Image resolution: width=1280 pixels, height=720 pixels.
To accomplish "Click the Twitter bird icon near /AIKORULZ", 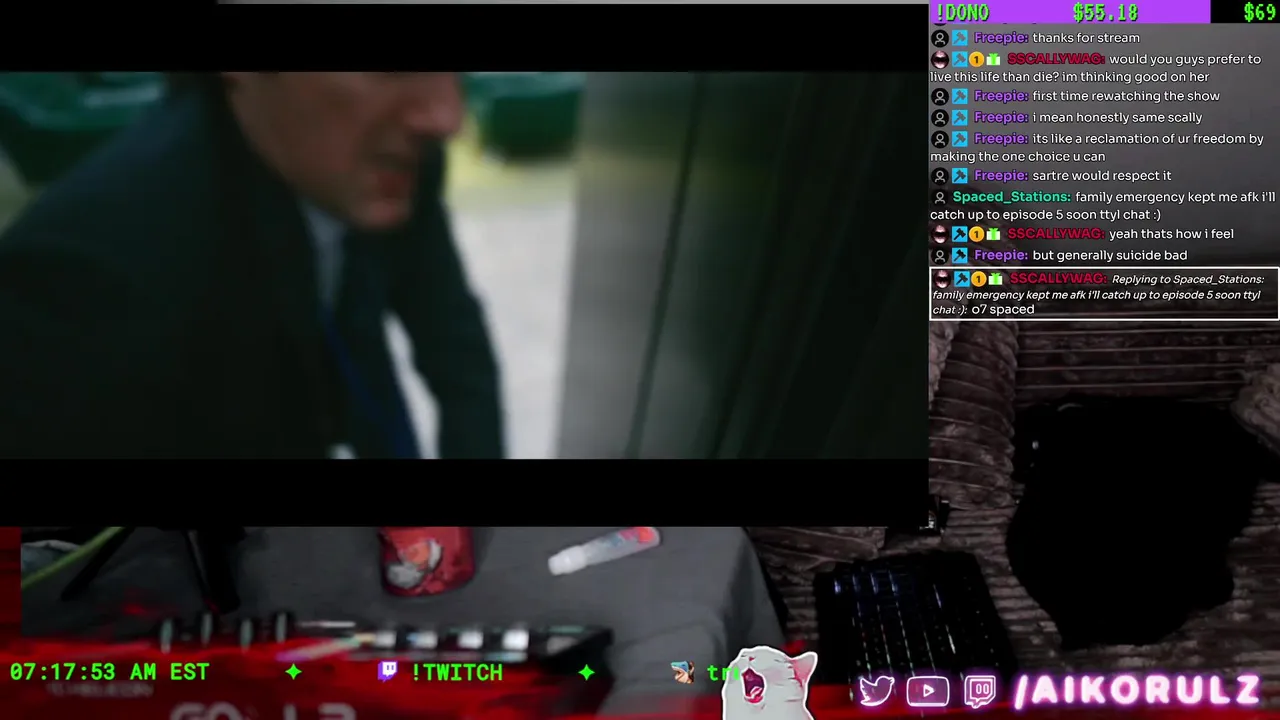I will [876, 691].
